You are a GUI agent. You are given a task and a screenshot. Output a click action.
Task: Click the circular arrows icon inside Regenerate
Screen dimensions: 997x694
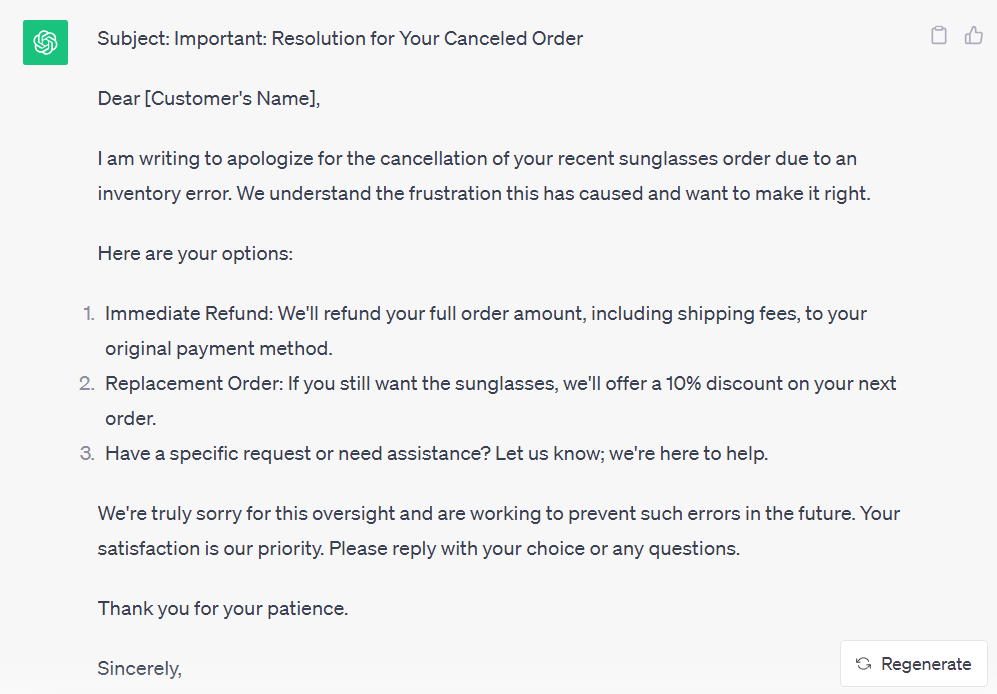(863, 664)
